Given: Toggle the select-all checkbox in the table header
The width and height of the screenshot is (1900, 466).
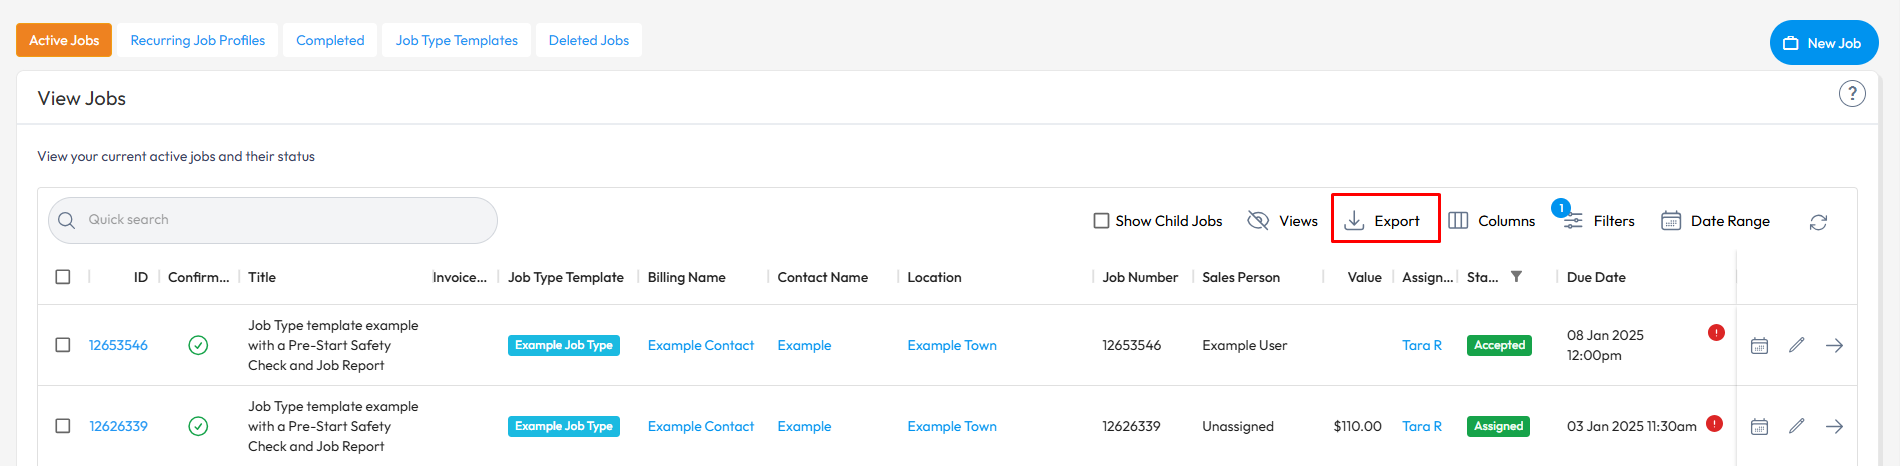Looking at the screenshot, I should pos(63,277).
